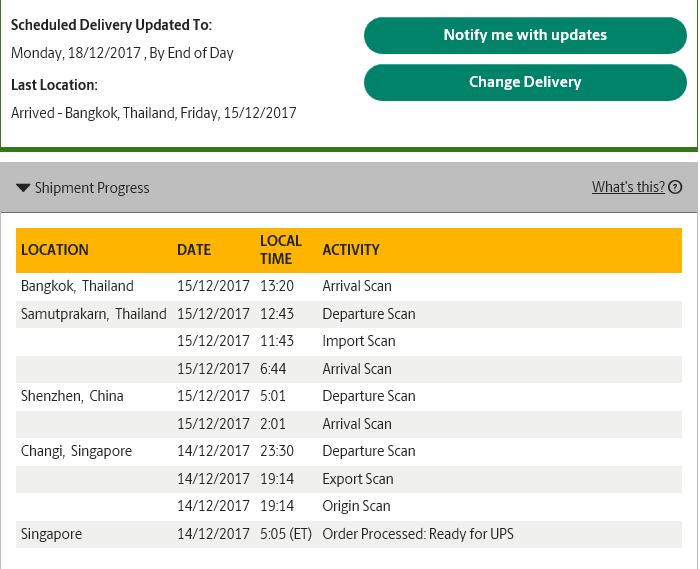700x569 pixels.
Task: Click the Change Delivery button
Action: click(525, 82)
